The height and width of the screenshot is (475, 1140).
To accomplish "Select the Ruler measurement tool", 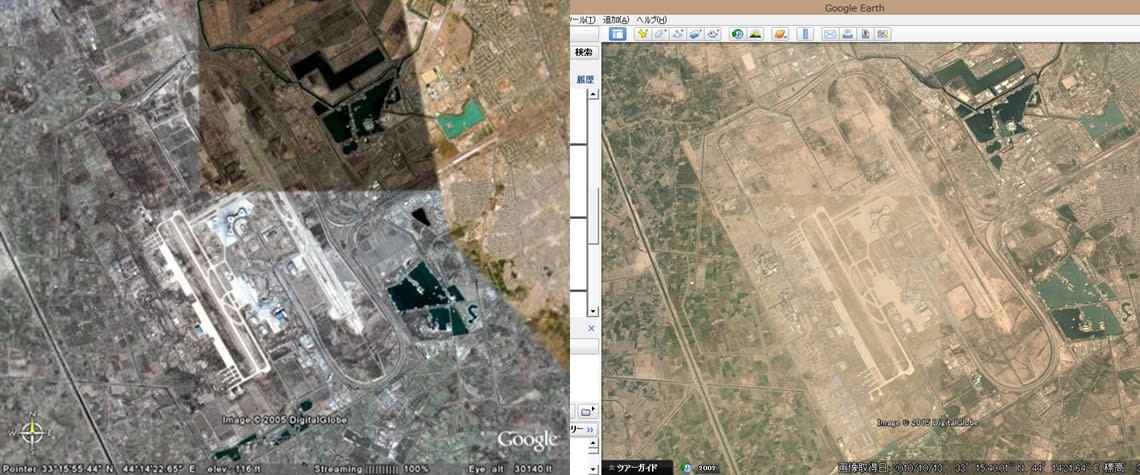I will point(805,33).
